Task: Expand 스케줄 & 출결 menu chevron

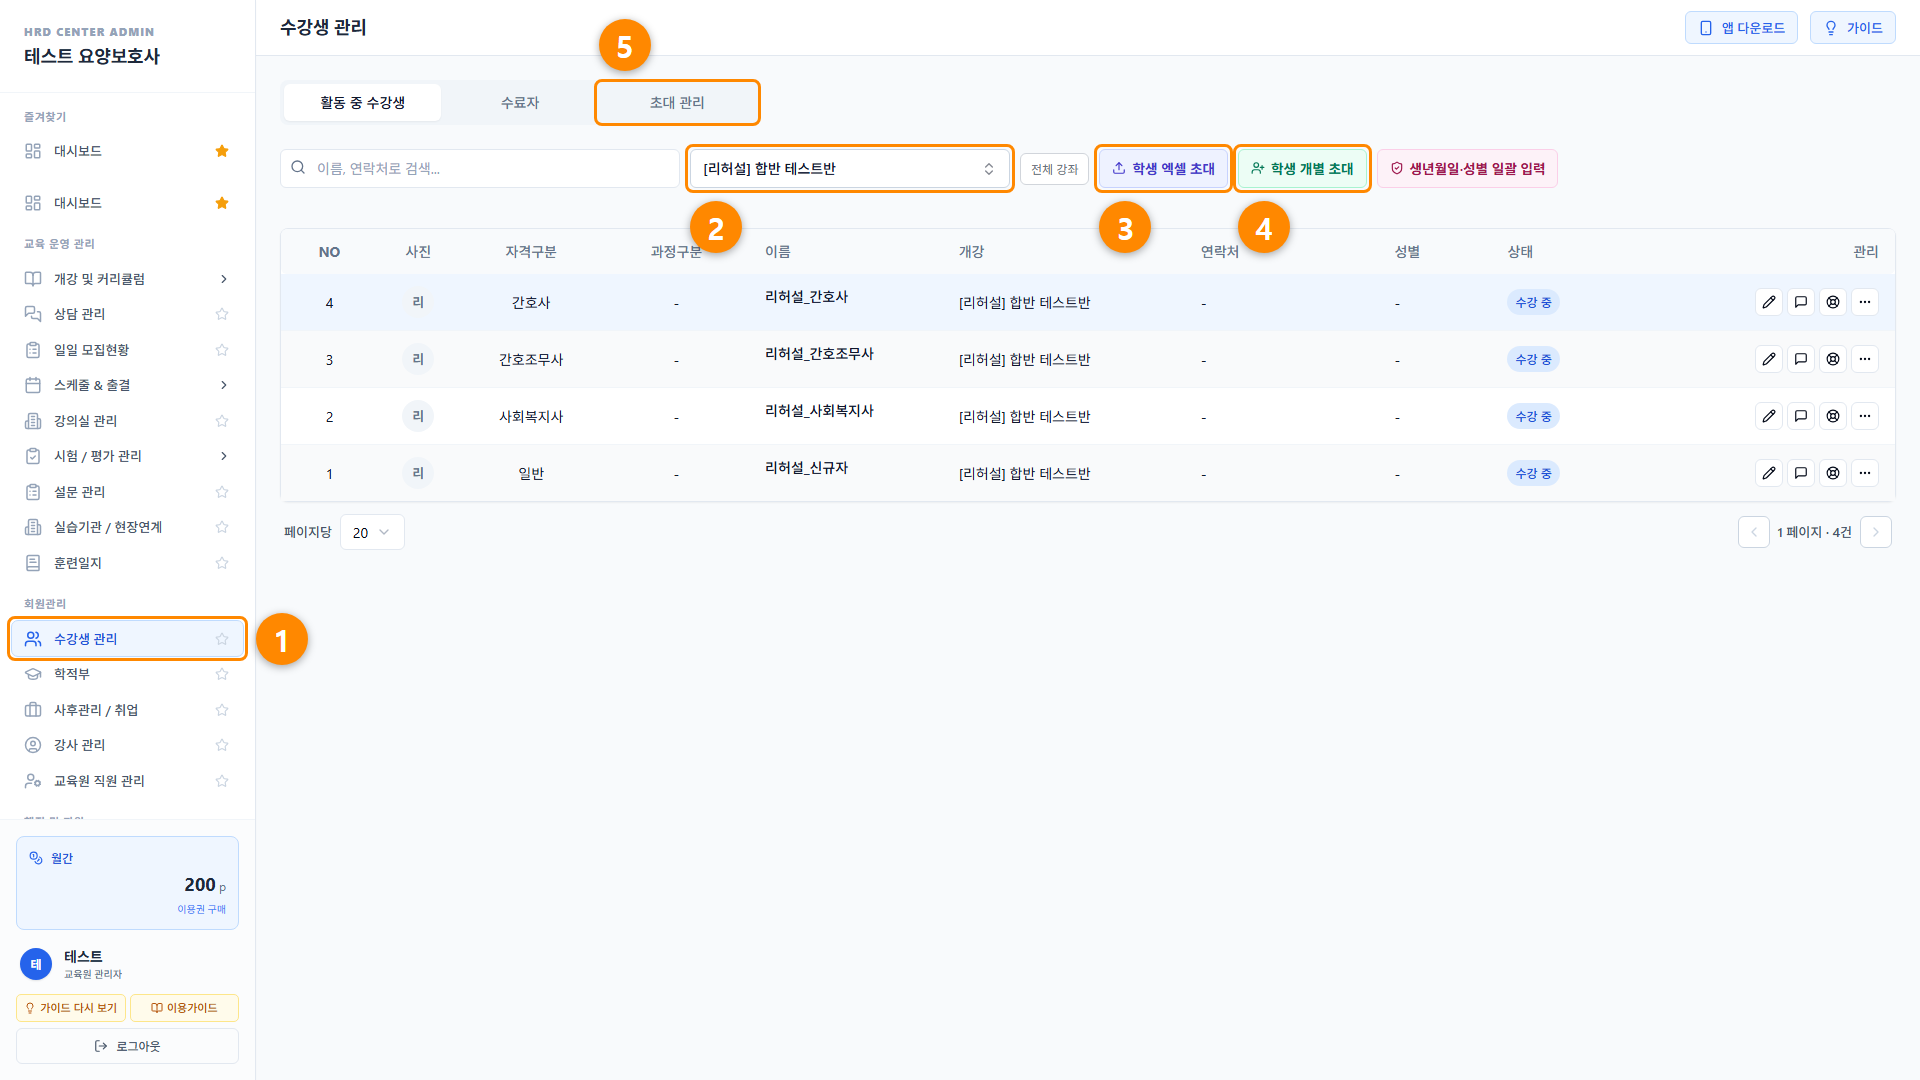Action: (224, 385)
